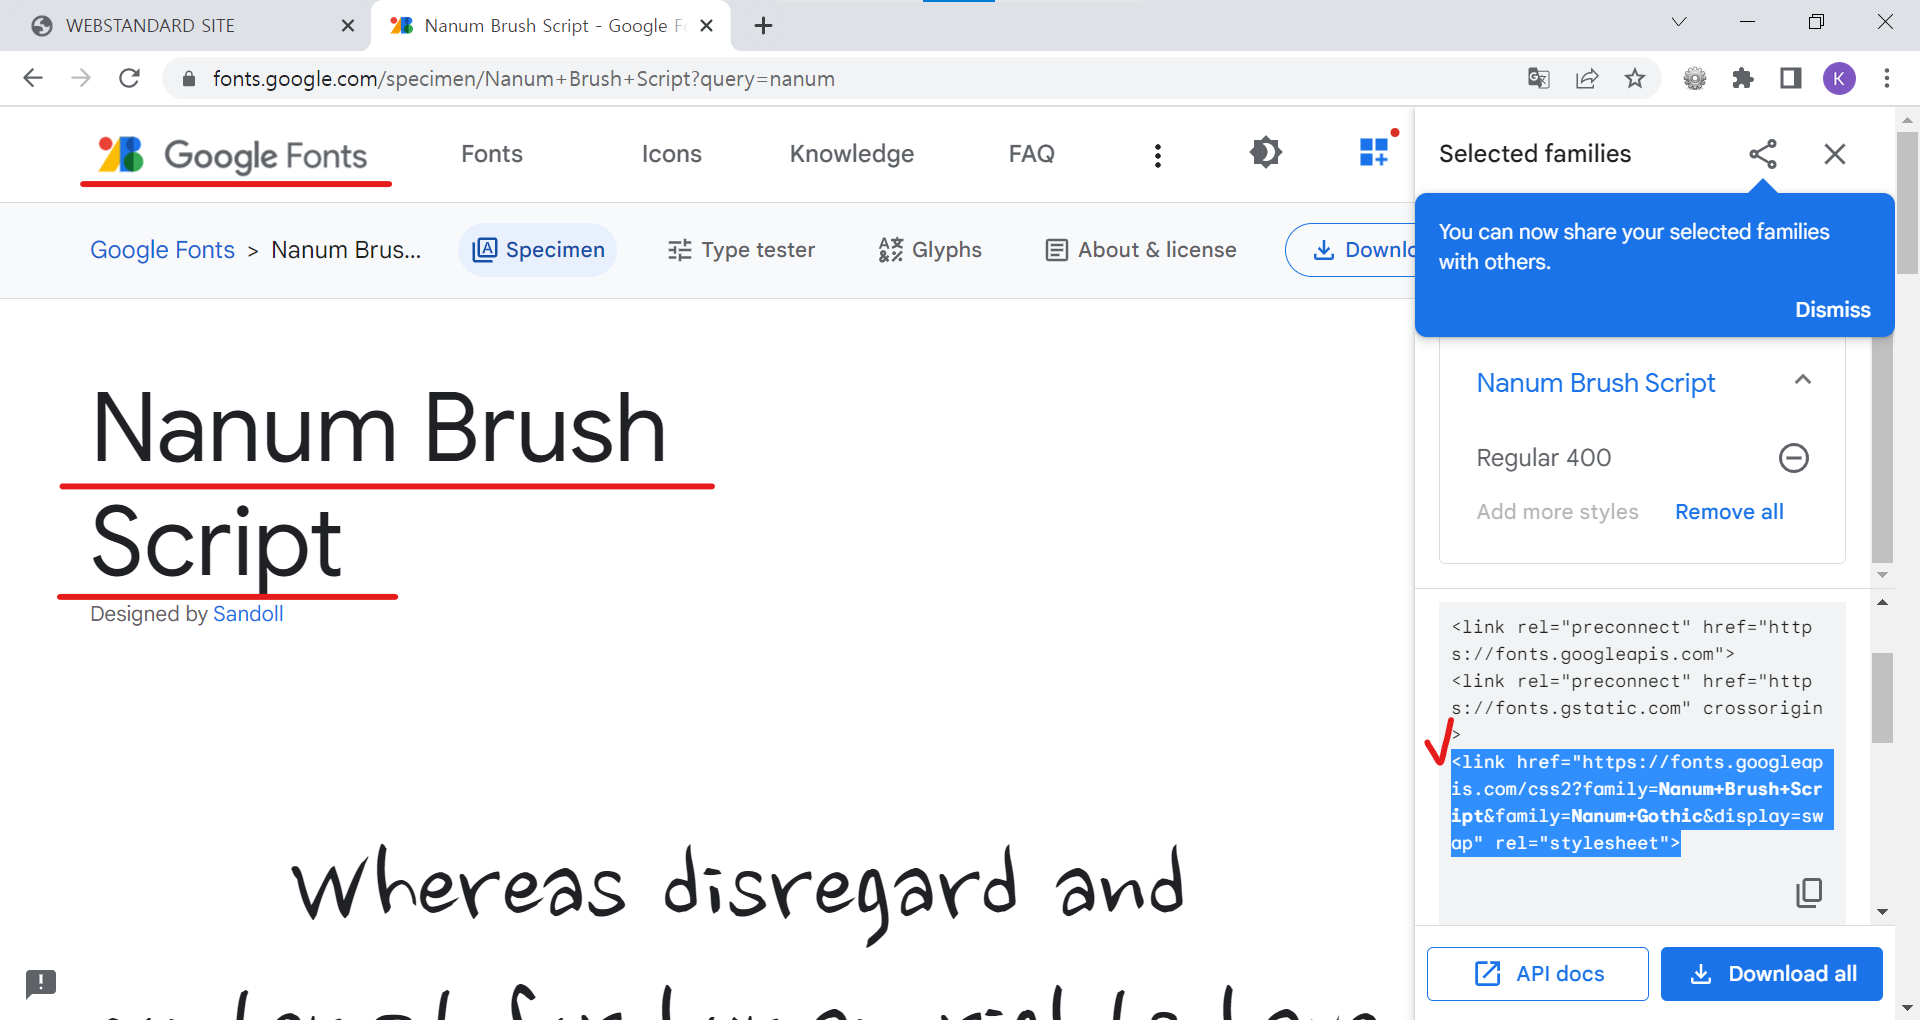The height and width of the screenshot is (1020, 1920).
Task: Click the address bar URL
Action: click(x=524, y=79)
